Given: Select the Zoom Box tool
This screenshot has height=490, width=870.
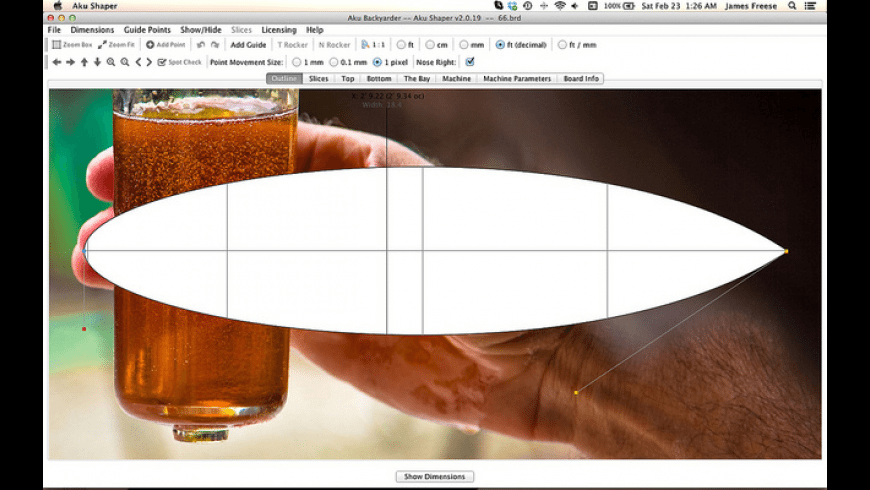Looking at the screenshot, I should click(72, 45).
